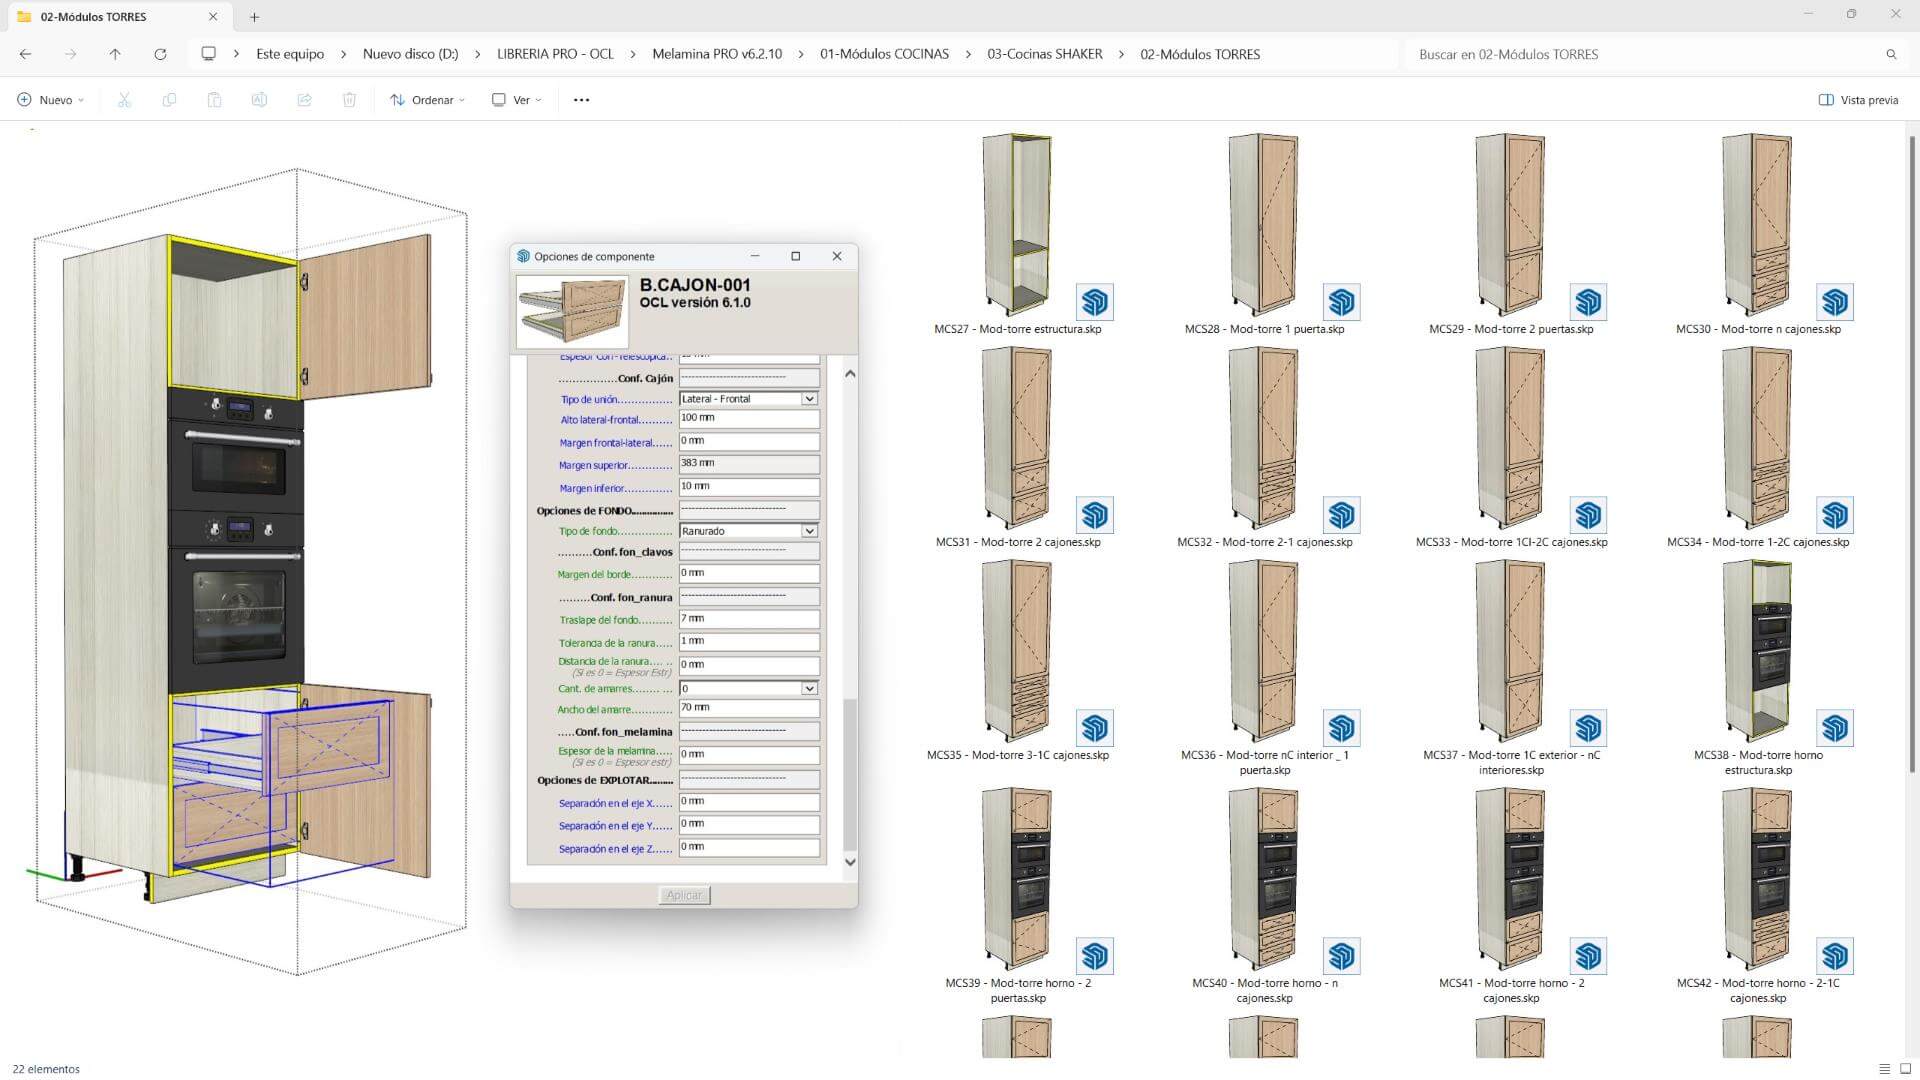
Task: Click the Separación en el eje X field
Action: pos(749,802)
